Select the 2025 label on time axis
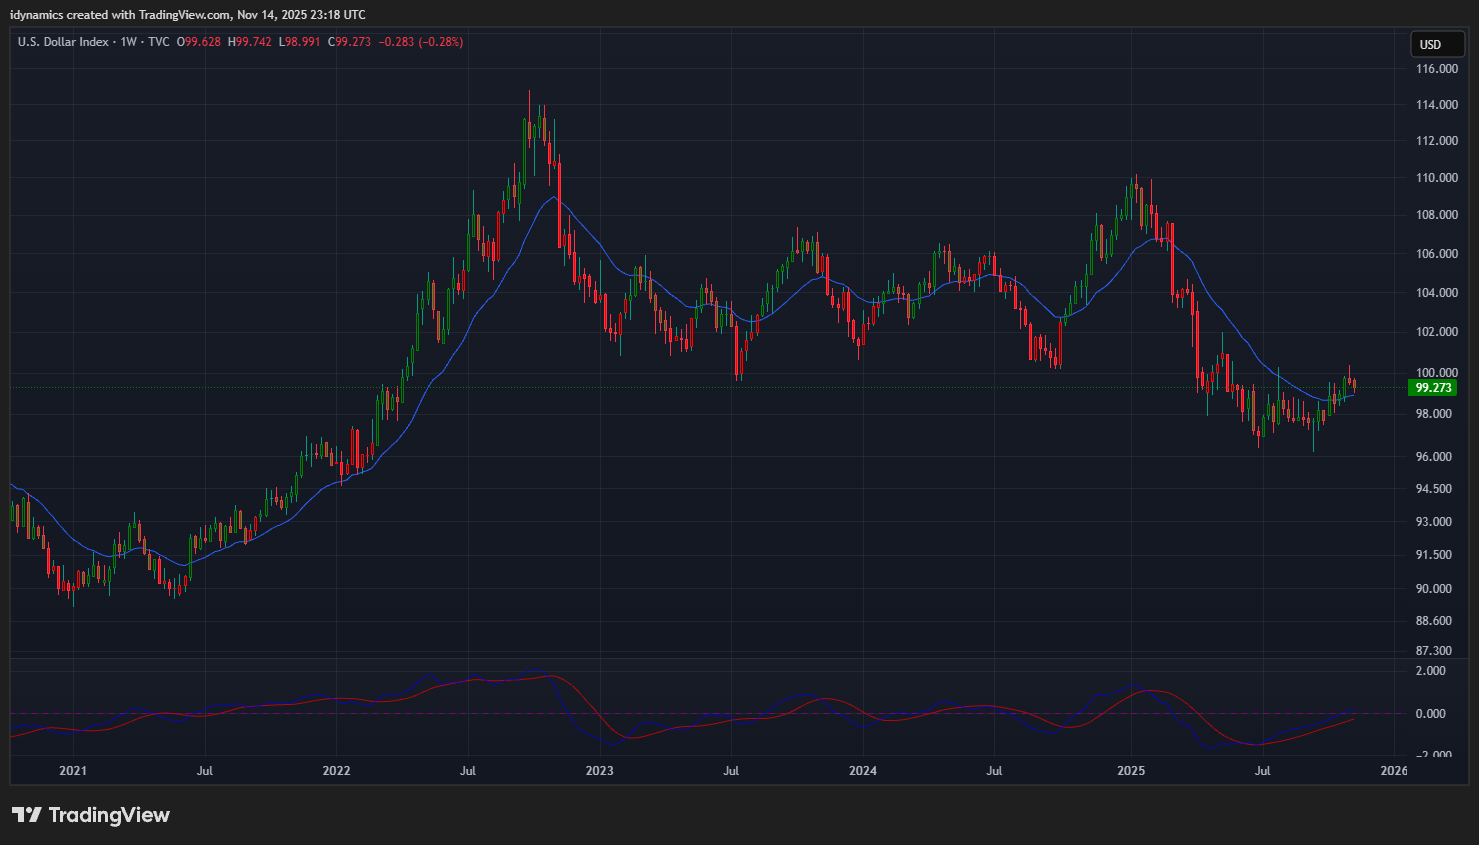Viewport: 1479px width, 845px height. tap(1131, 771)
